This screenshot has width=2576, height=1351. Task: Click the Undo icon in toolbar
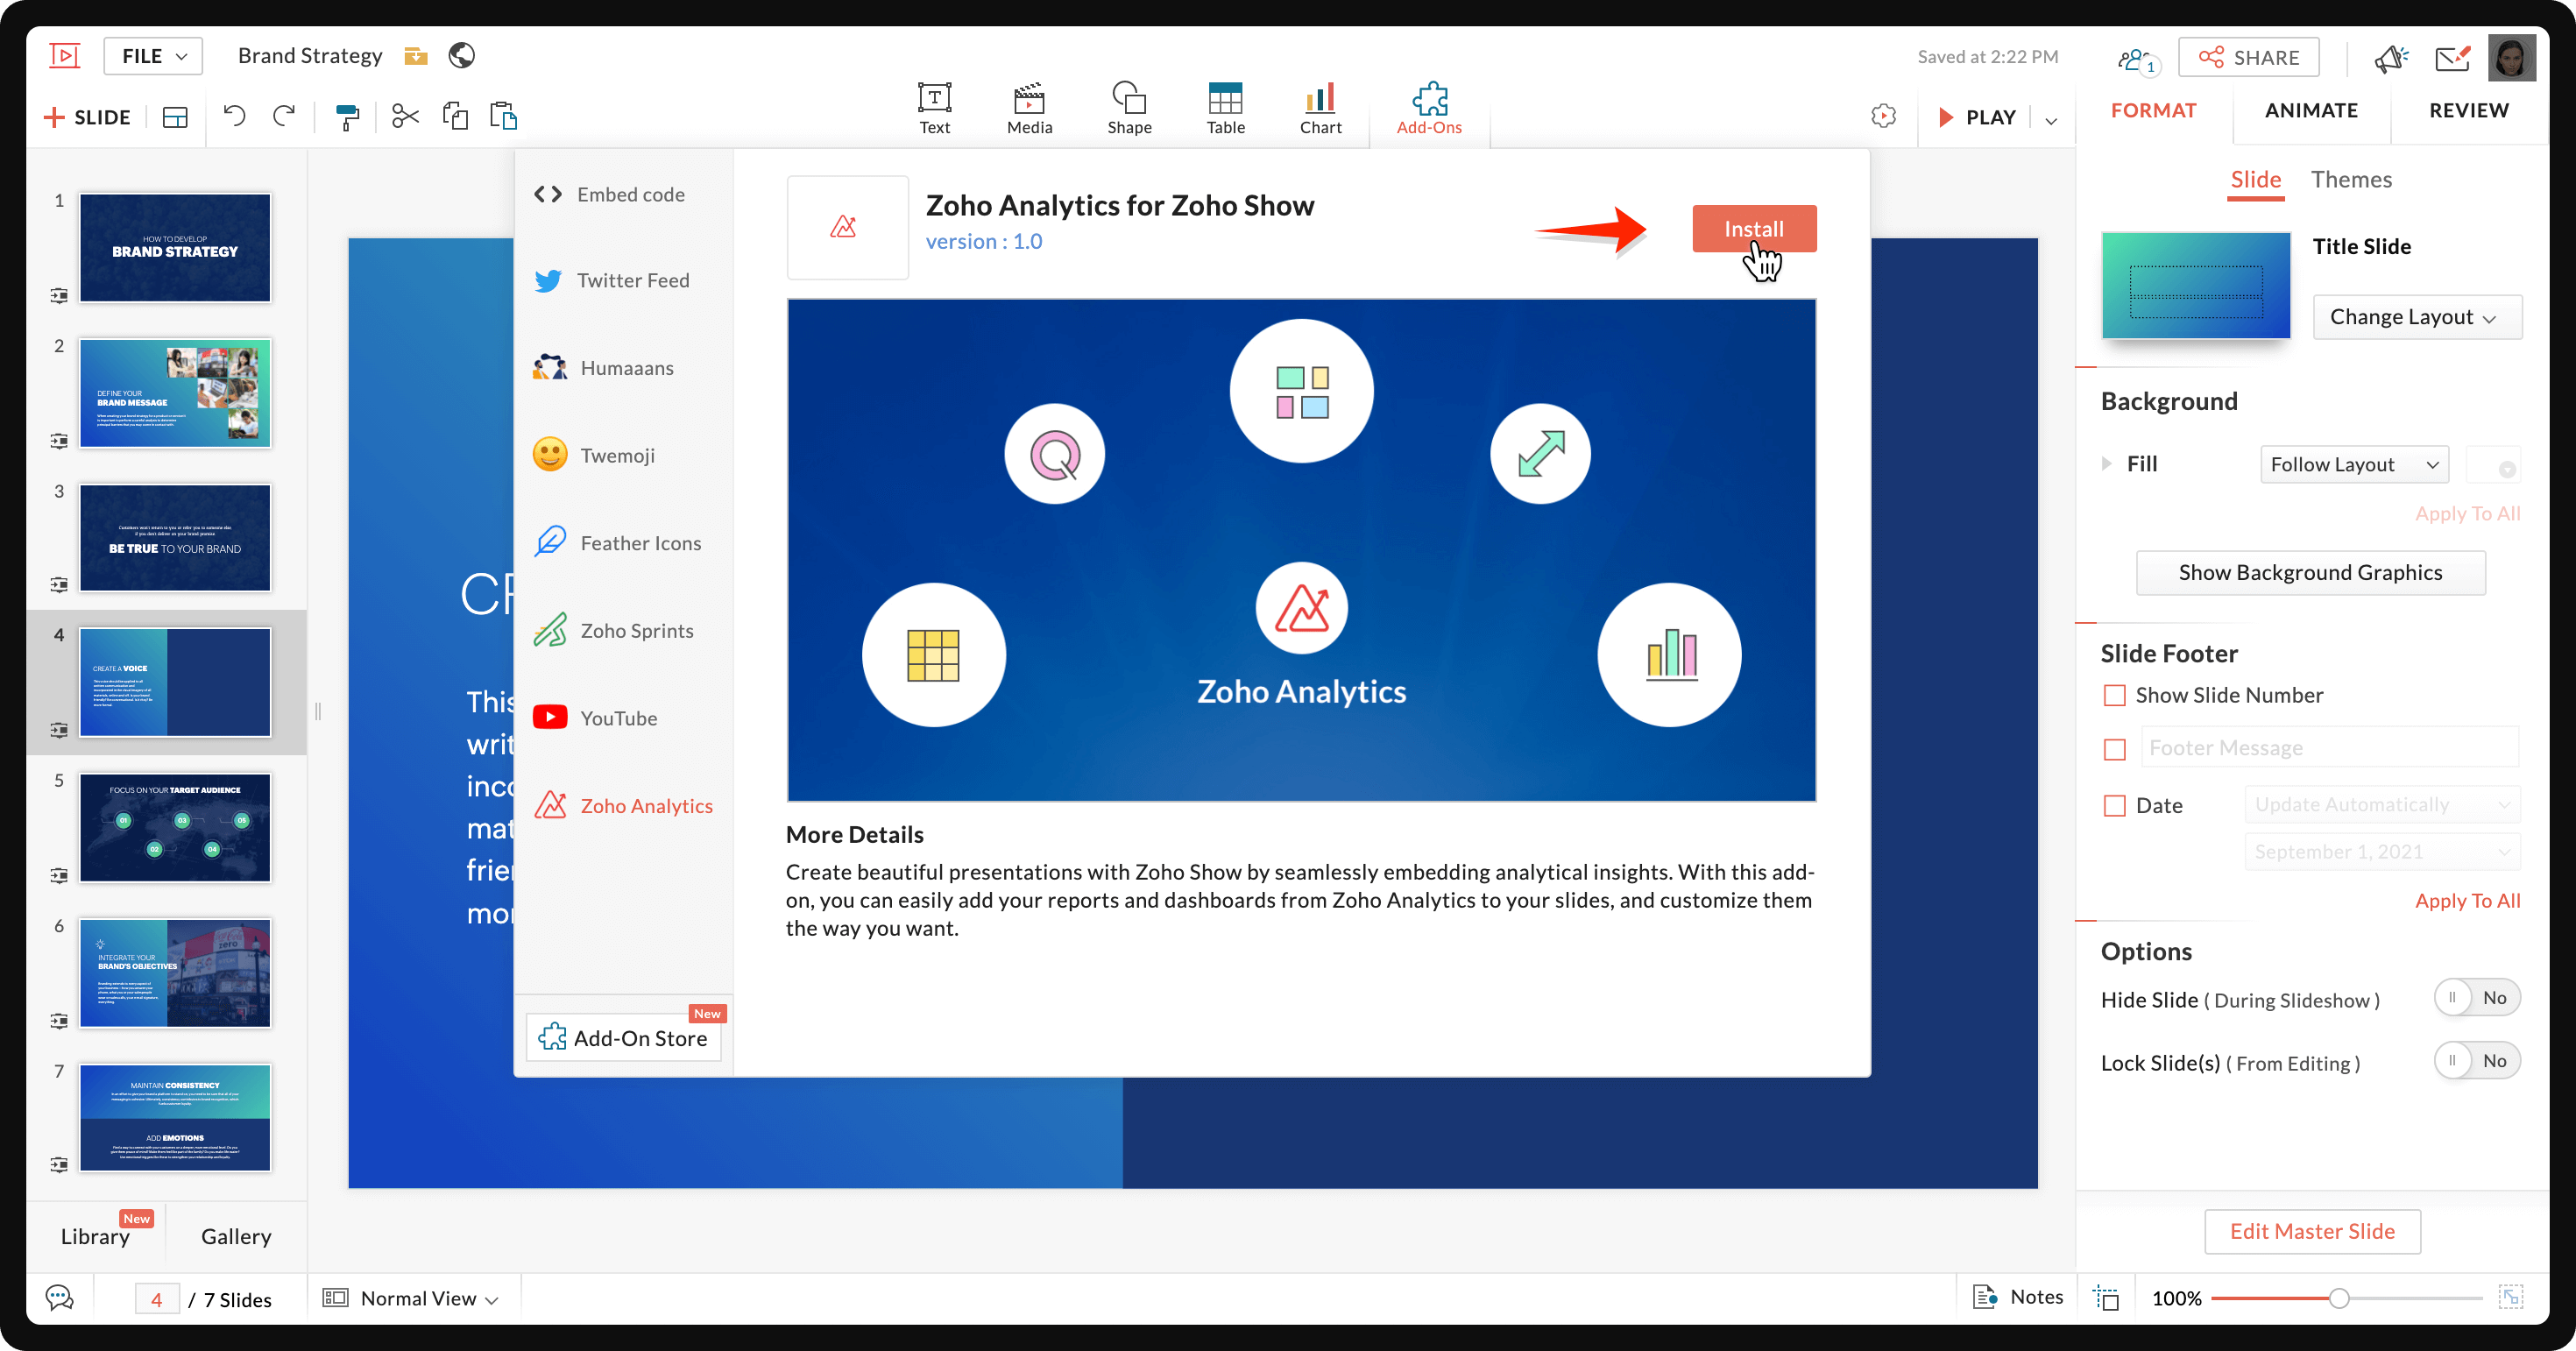[x=235, y=116]
